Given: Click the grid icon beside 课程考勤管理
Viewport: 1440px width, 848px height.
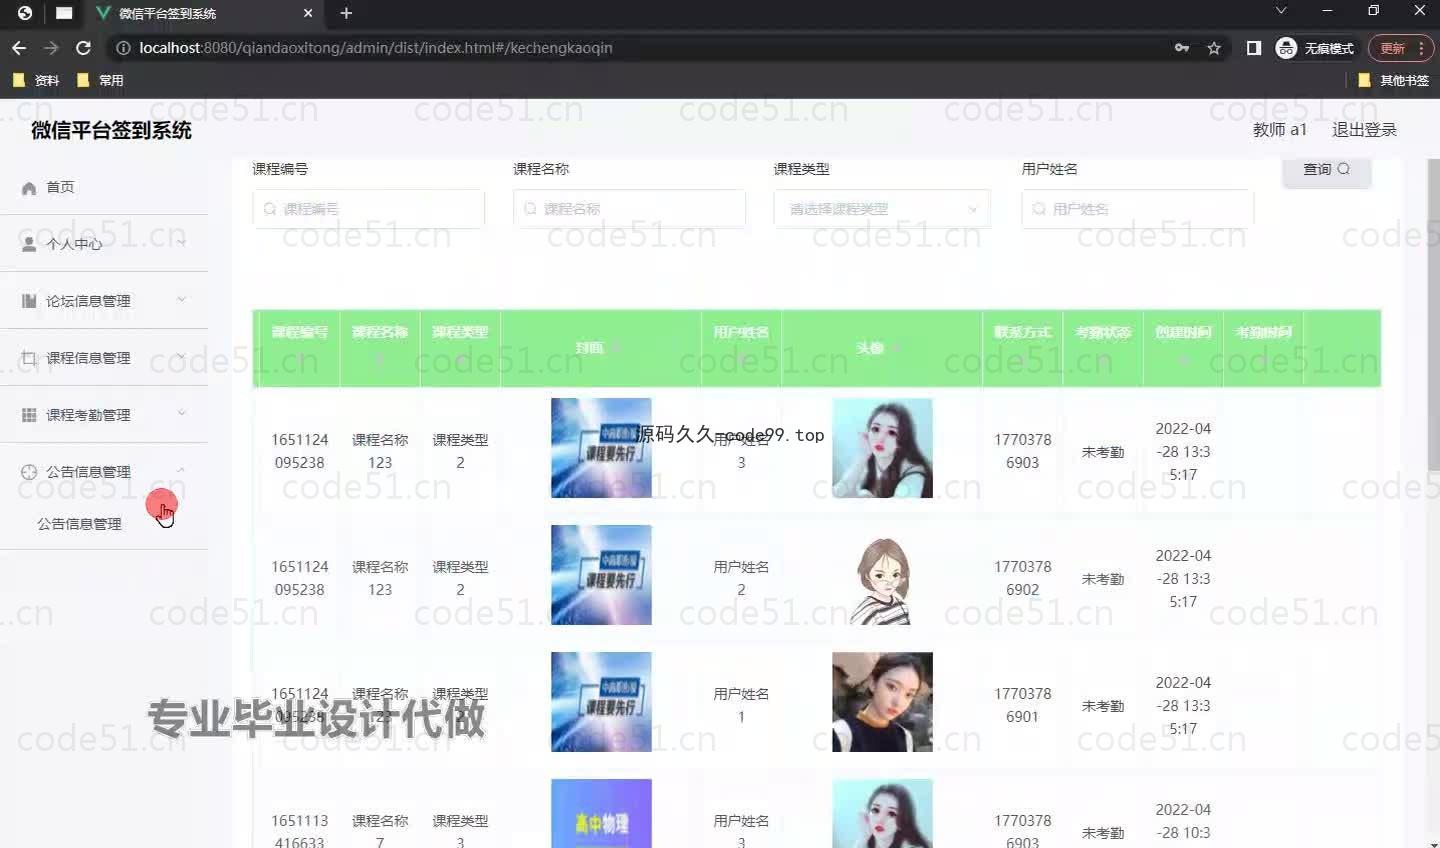Looking at the screenshot, I should [29, 415].
